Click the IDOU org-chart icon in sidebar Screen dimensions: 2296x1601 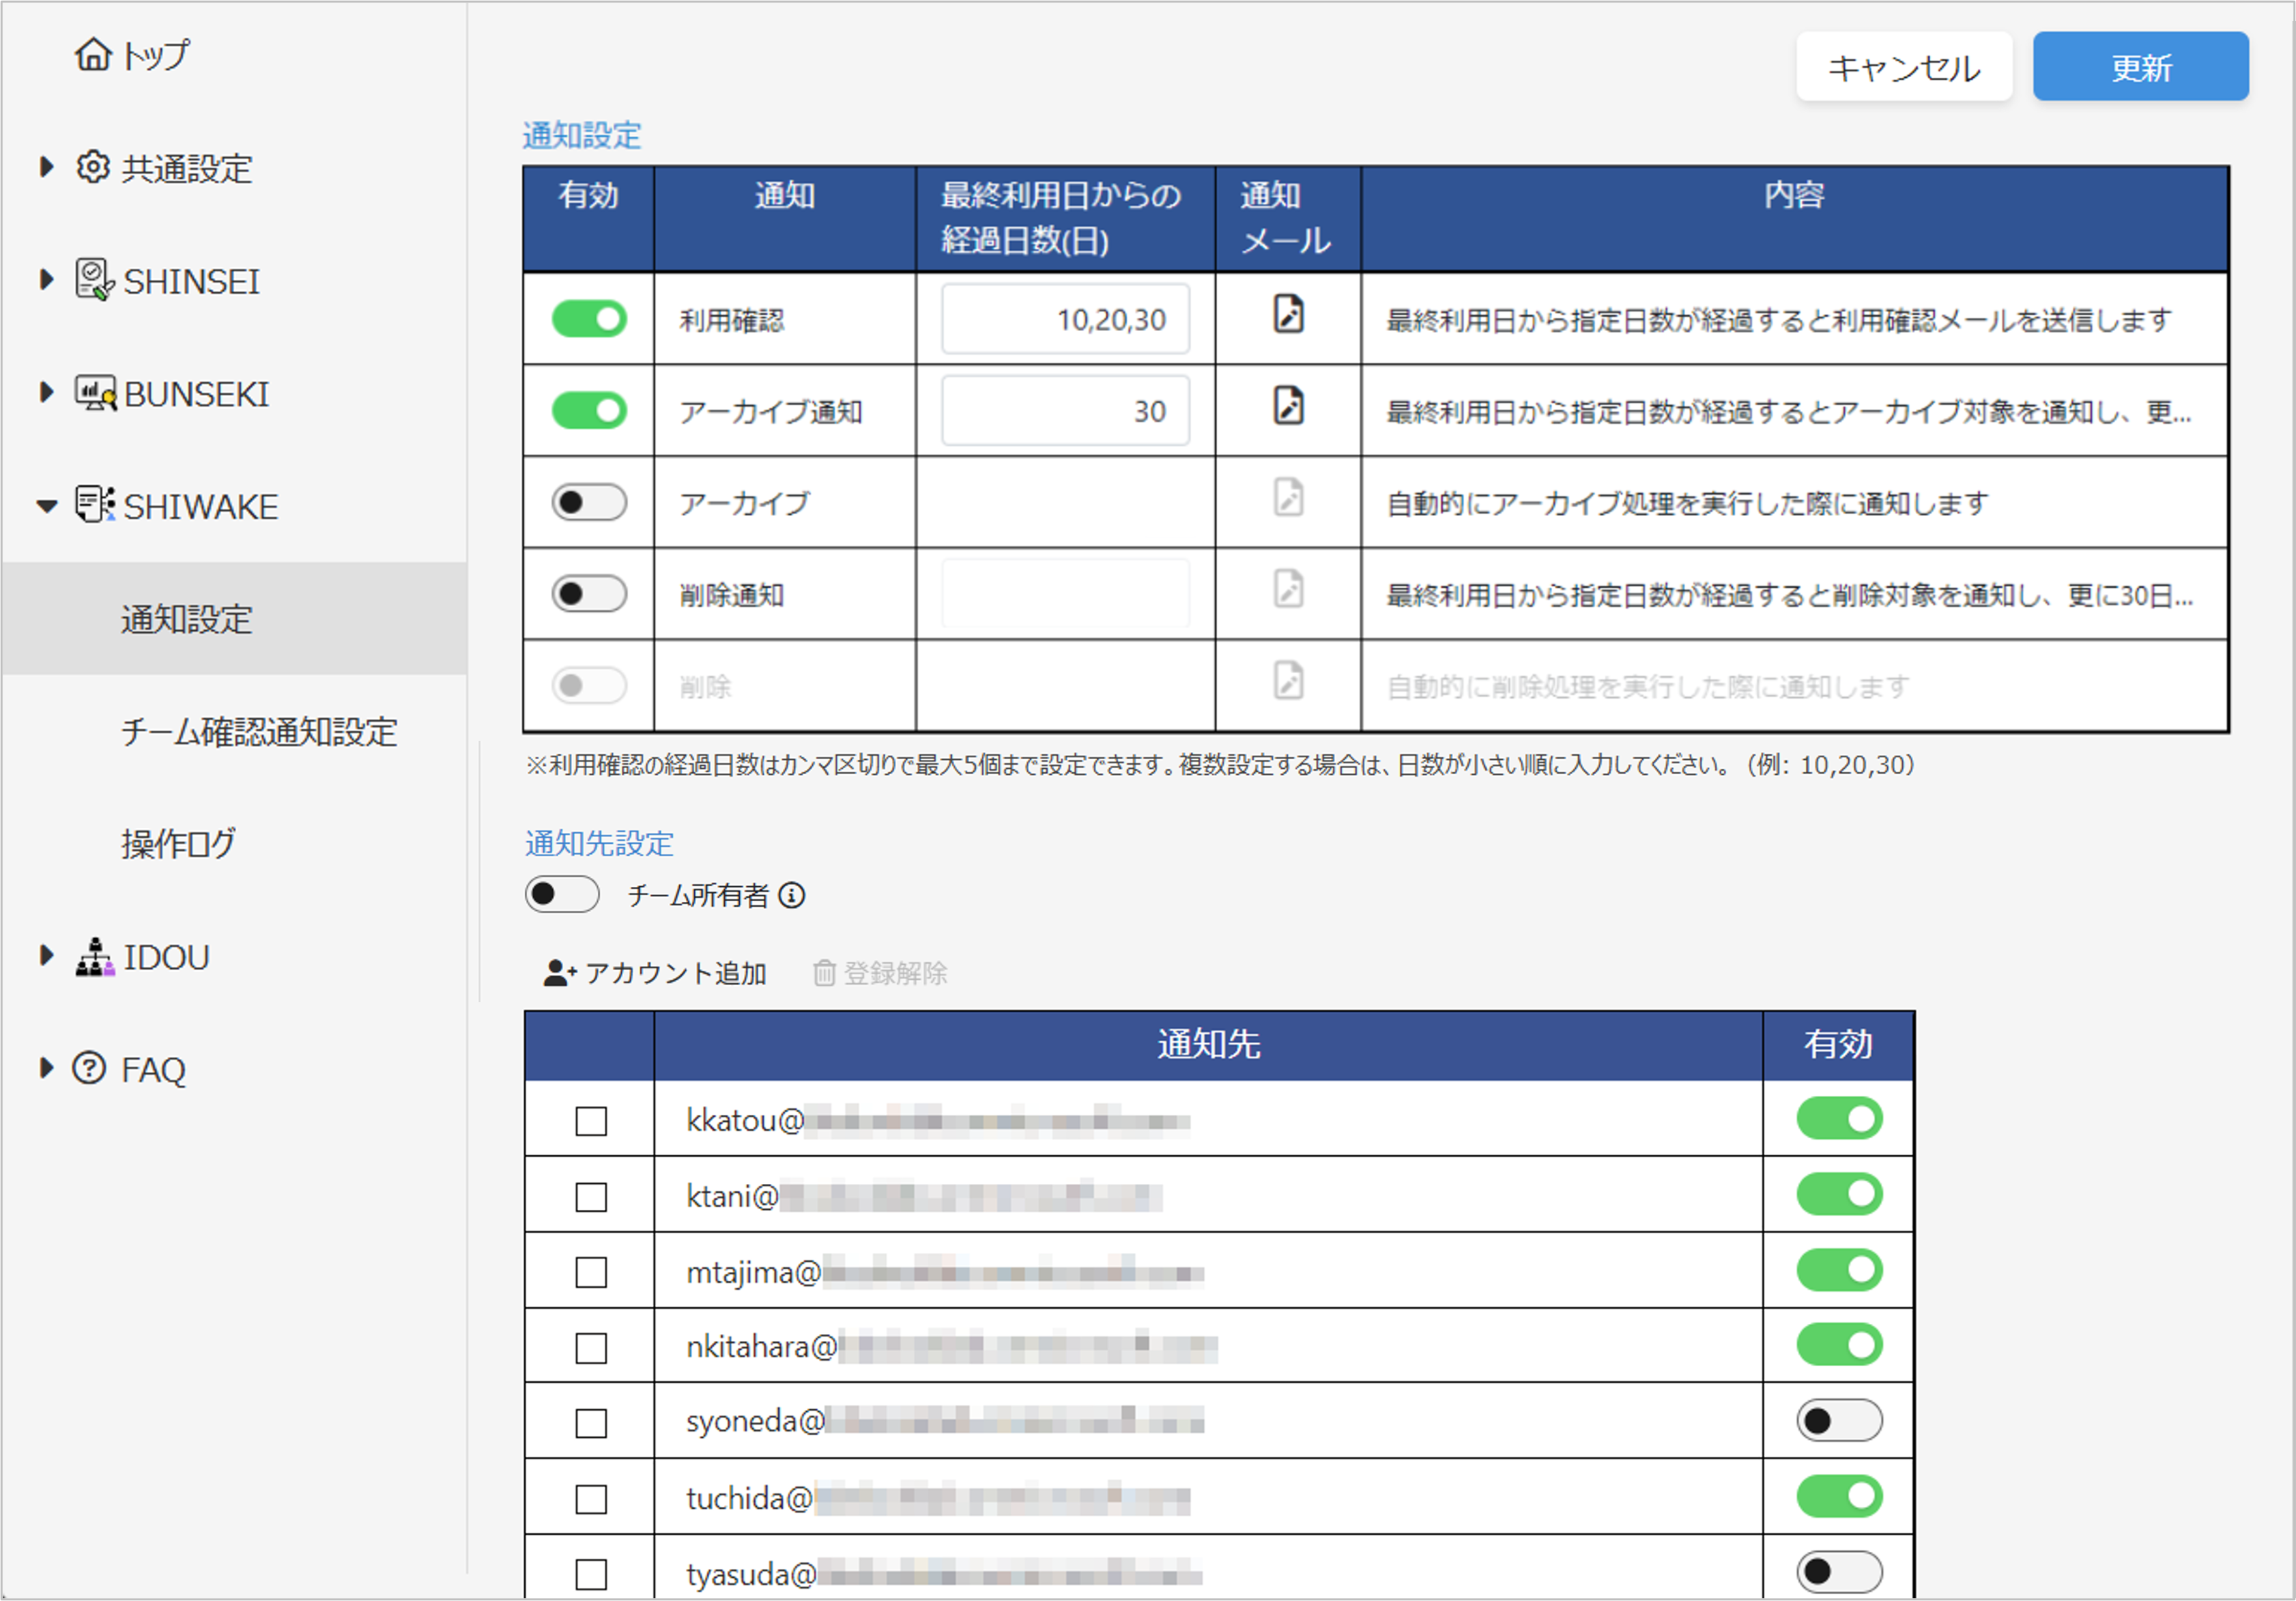pyautogui.click(x=94, y=957)
